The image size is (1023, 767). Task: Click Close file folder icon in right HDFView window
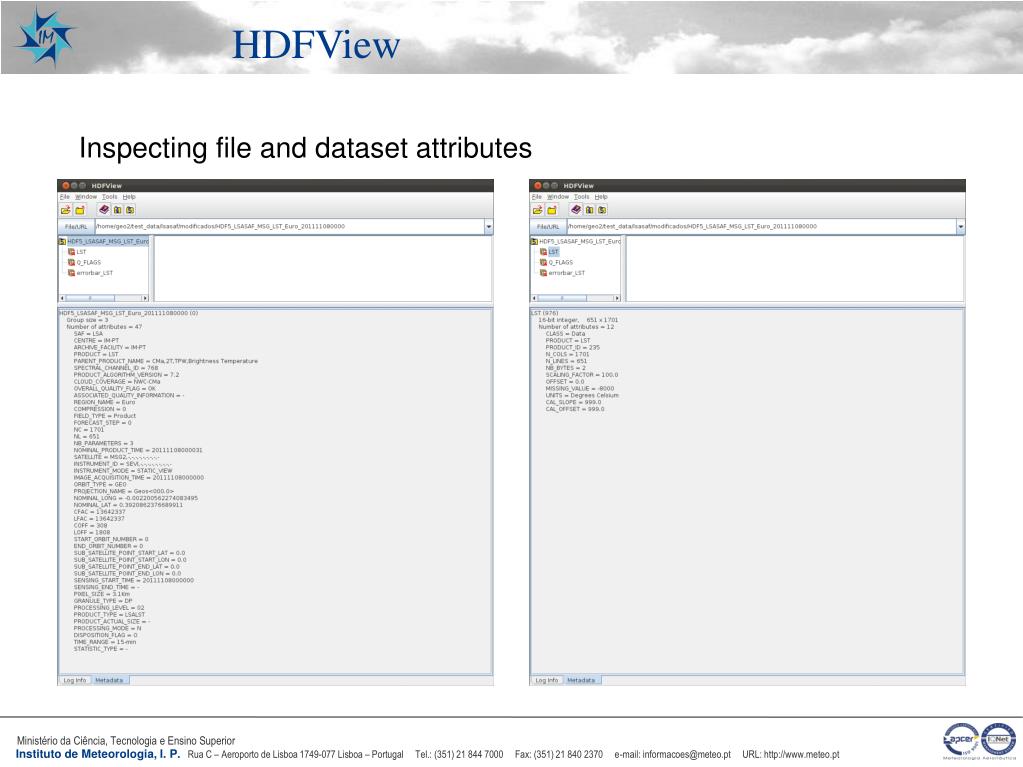pyautogui.click(x=552, y=210)
